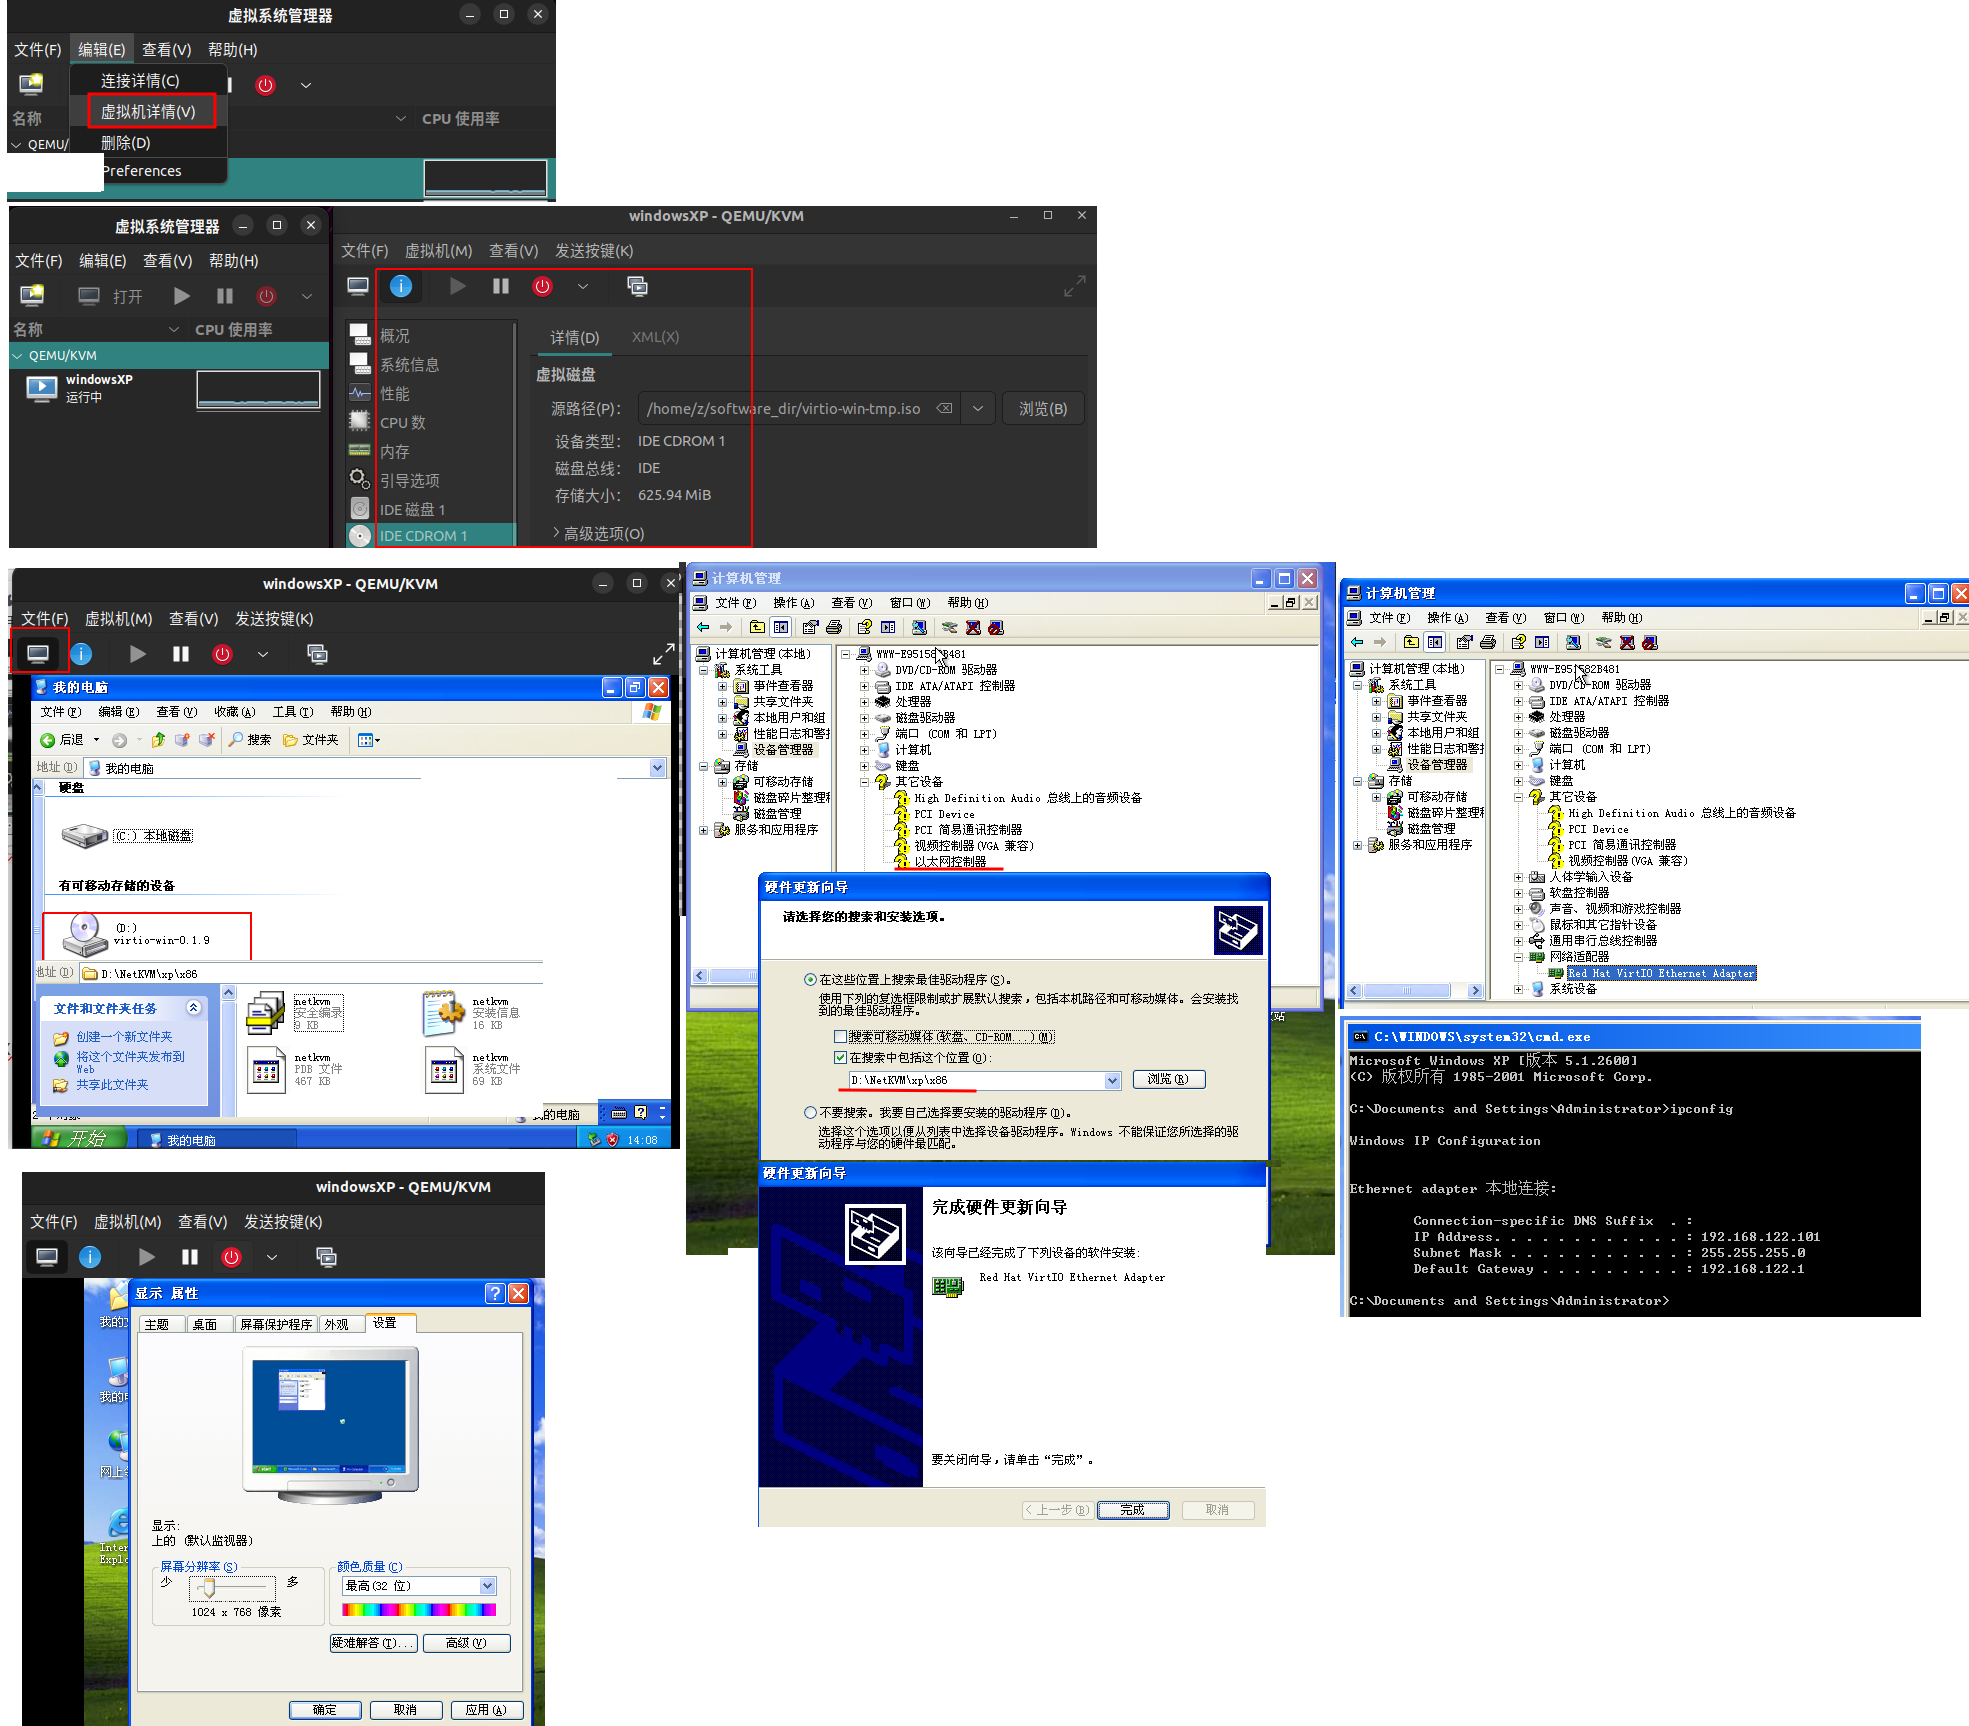Viewport: 1969px width, 1726px height.
Task: Click red power icon above 显示 属性 dialog
Action: click(x=231, y=1257)
